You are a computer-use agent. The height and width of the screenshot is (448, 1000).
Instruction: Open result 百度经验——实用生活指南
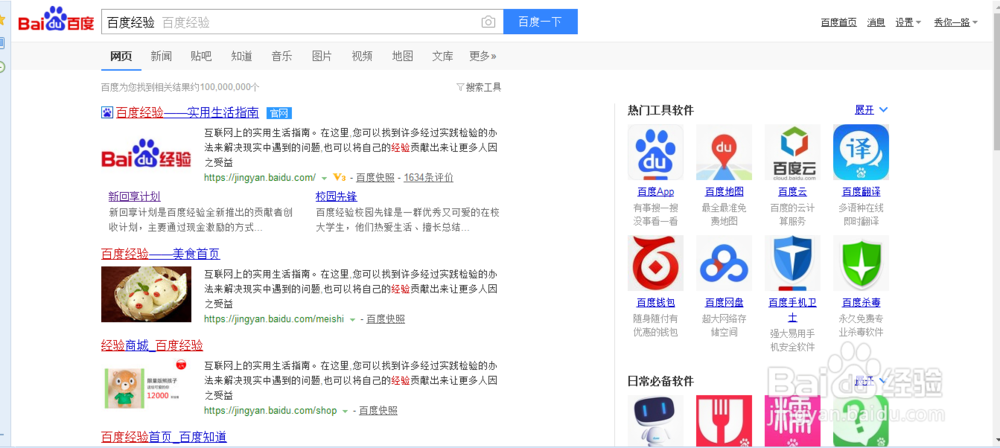point(188,113)
